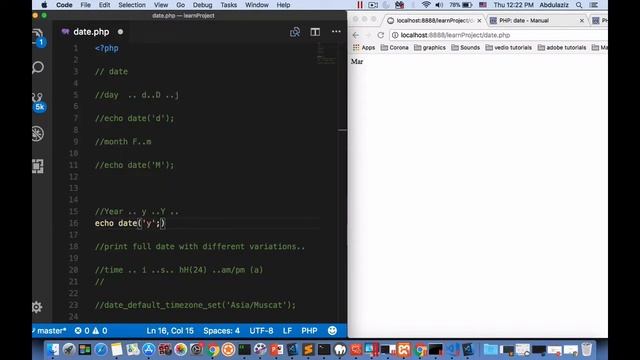The width and height of the screenshot is (640, 360).
Task: Open Finder from the Dock
Action: [53, 349]
